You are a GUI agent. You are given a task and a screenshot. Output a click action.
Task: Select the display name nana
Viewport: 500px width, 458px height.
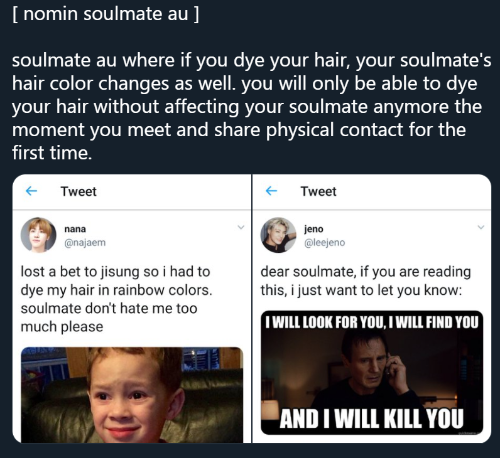point(75,229)
